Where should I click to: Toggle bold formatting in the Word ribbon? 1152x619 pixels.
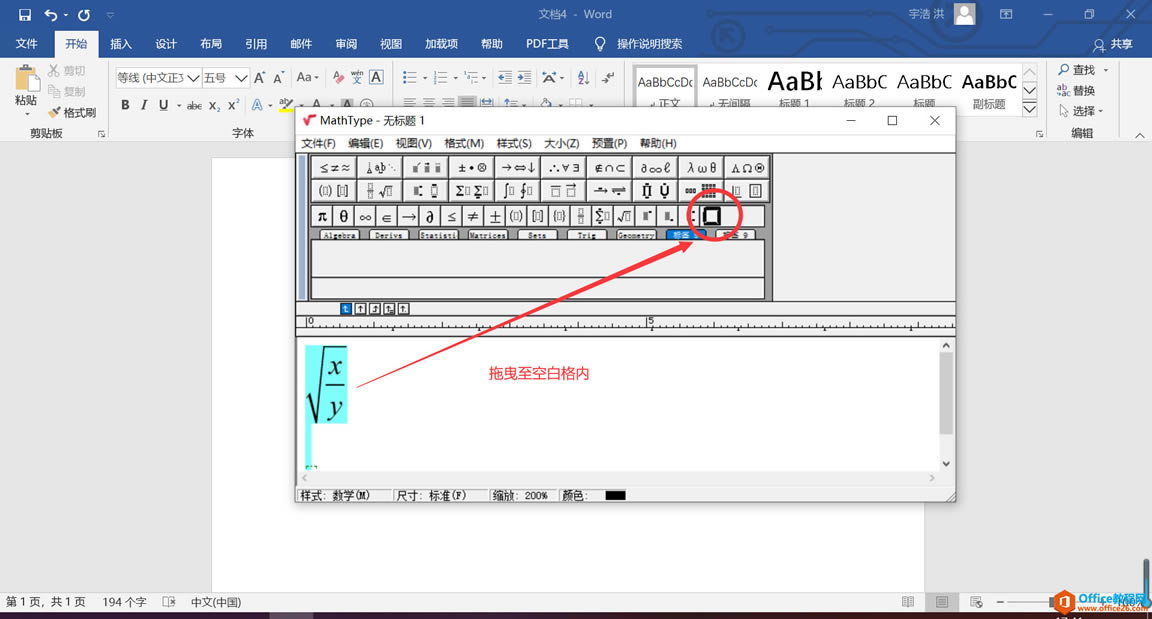coord(125,104)
